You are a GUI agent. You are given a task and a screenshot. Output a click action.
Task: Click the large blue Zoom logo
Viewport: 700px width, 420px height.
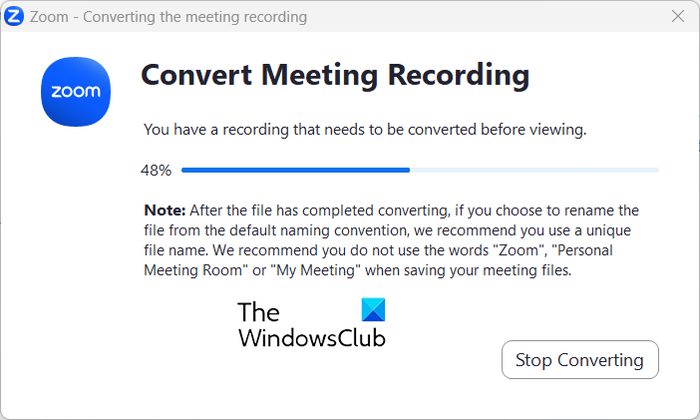pos(76,91)
